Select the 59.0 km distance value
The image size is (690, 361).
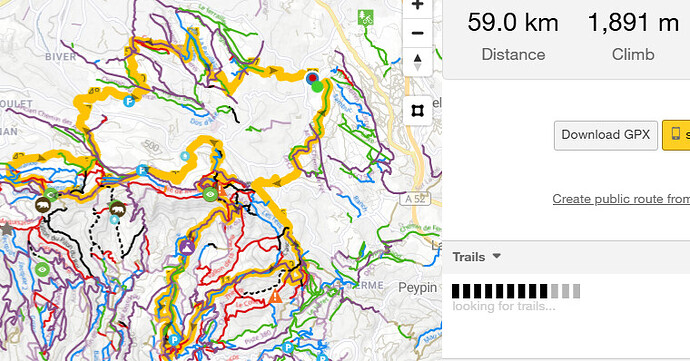pyautogui.click(x=513, y=22)
